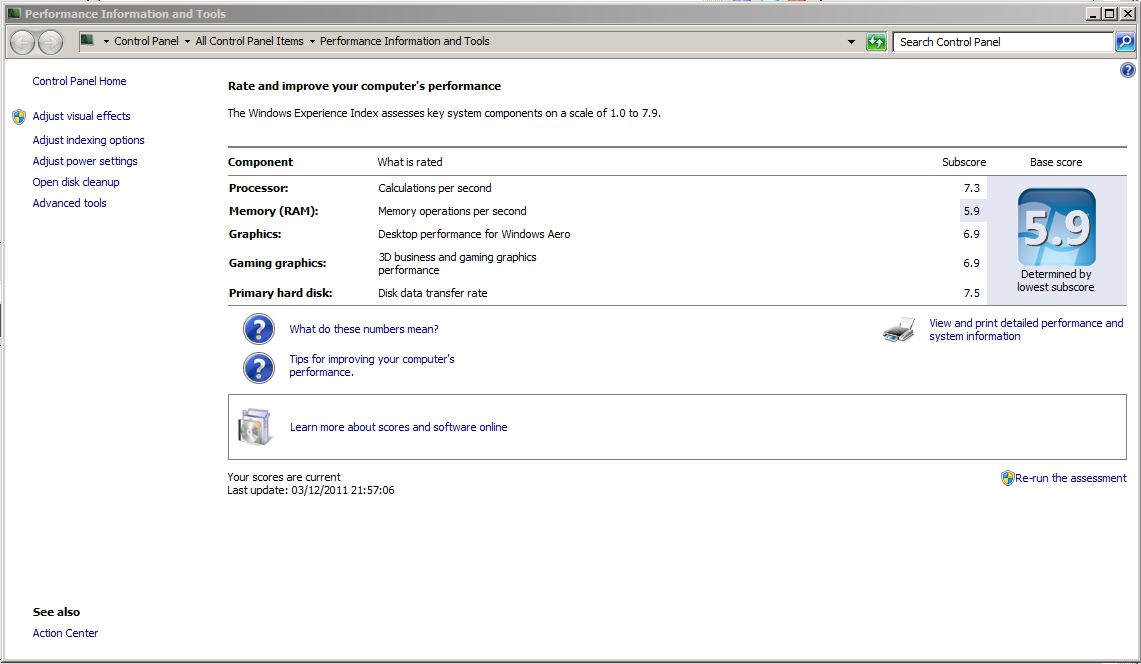Click 'Desktop performance for Windows Aero' text
The height and width of the screenshot is (664, 1141).
474,234
